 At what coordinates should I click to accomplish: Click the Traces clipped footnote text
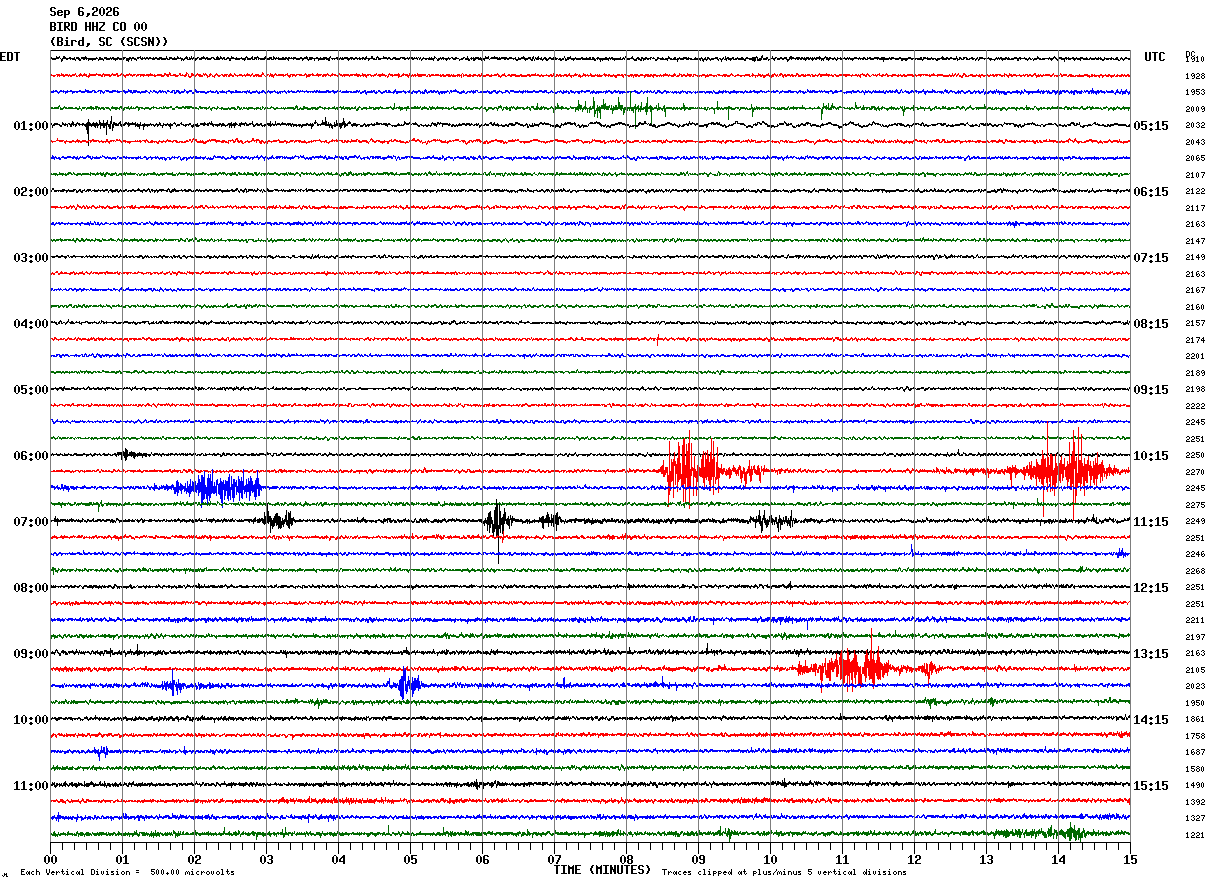pos(784,872)
